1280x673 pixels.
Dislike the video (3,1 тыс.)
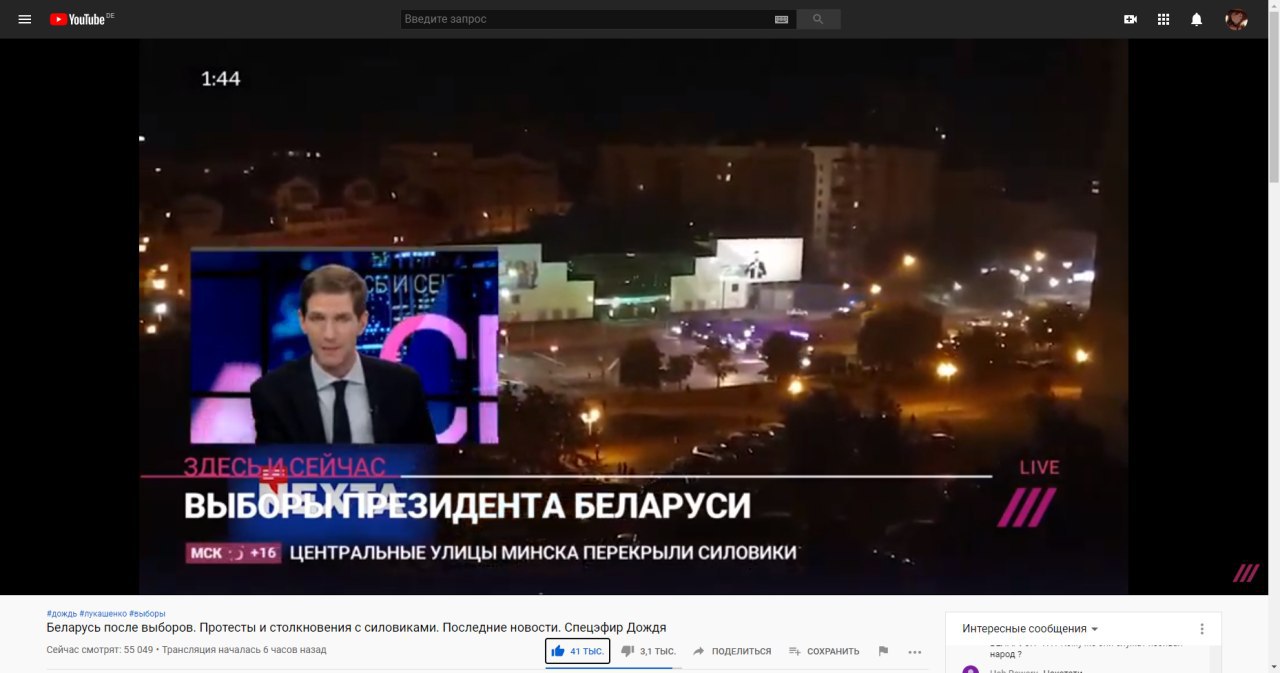pos(649,651)
